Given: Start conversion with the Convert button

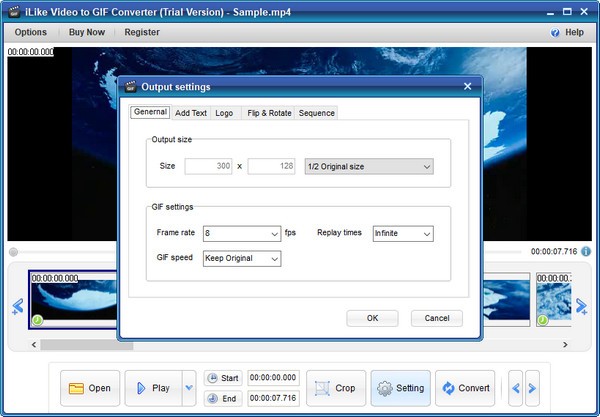Looking at the screenshot, I should tap(464, 388).
